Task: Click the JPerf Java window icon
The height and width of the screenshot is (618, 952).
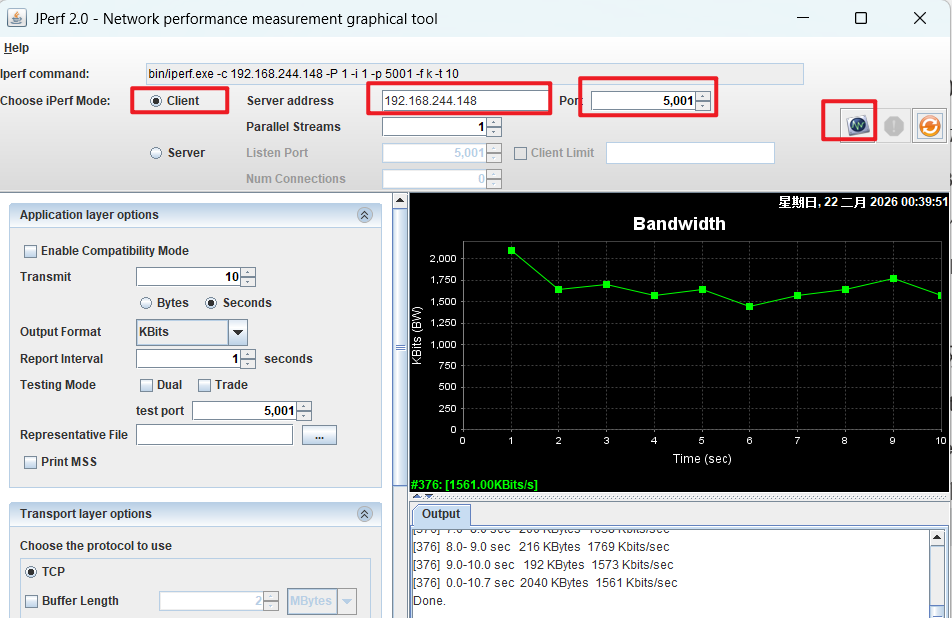Action: (16, 18)
